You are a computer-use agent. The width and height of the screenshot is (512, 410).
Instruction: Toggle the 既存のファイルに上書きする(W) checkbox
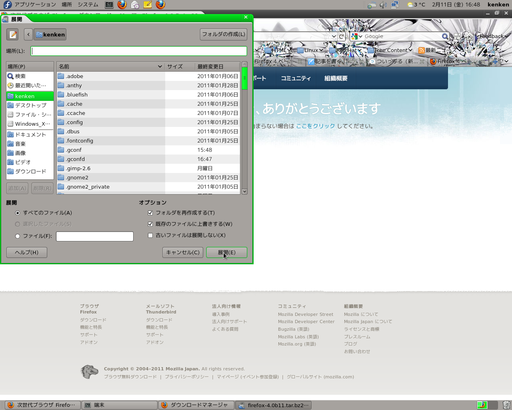pos(150,224)
